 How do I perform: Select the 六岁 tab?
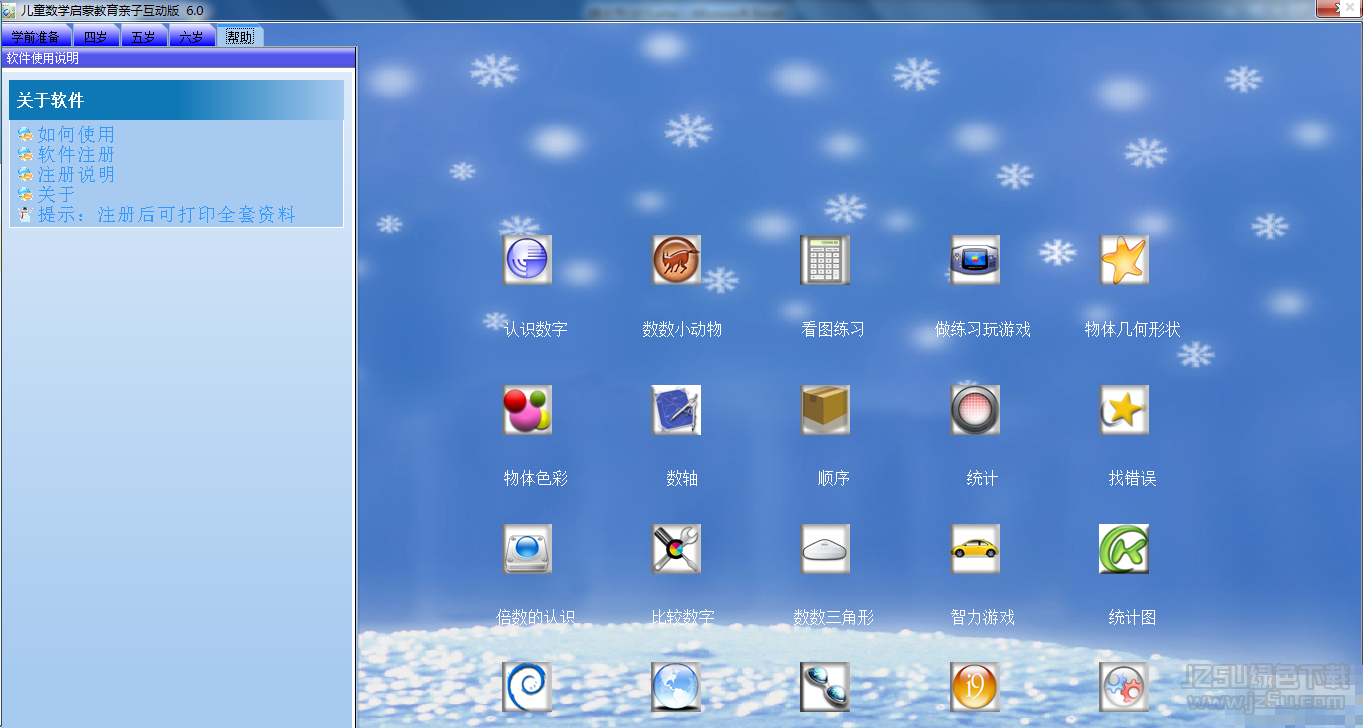coord(192,37)
